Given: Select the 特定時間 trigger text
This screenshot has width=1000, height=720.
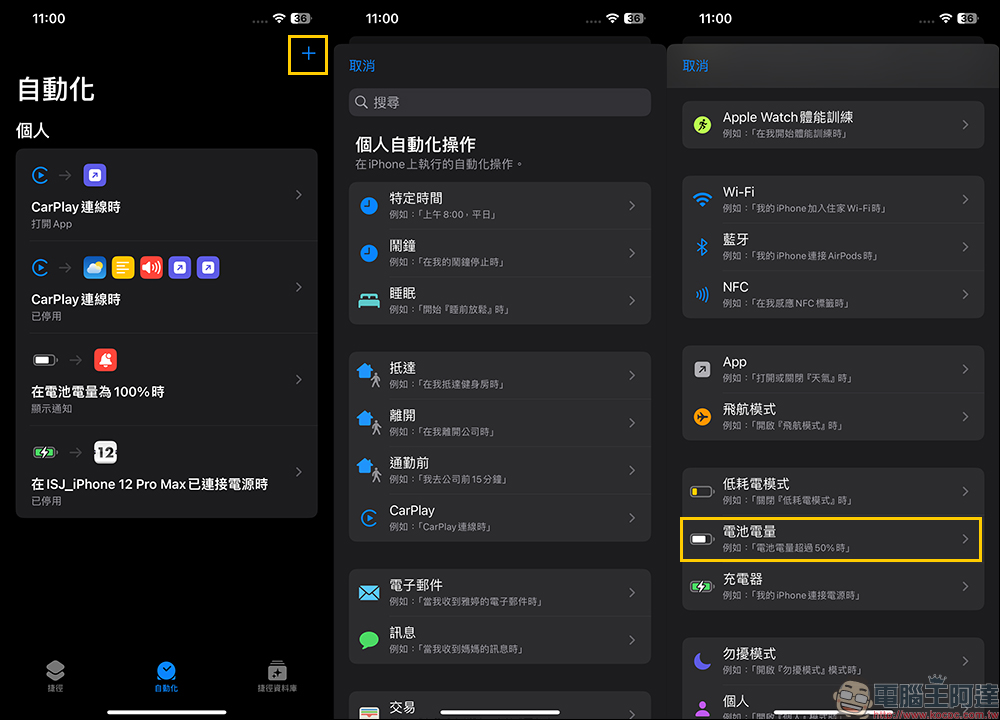Looking at the screenshot, I should (416, 198).
